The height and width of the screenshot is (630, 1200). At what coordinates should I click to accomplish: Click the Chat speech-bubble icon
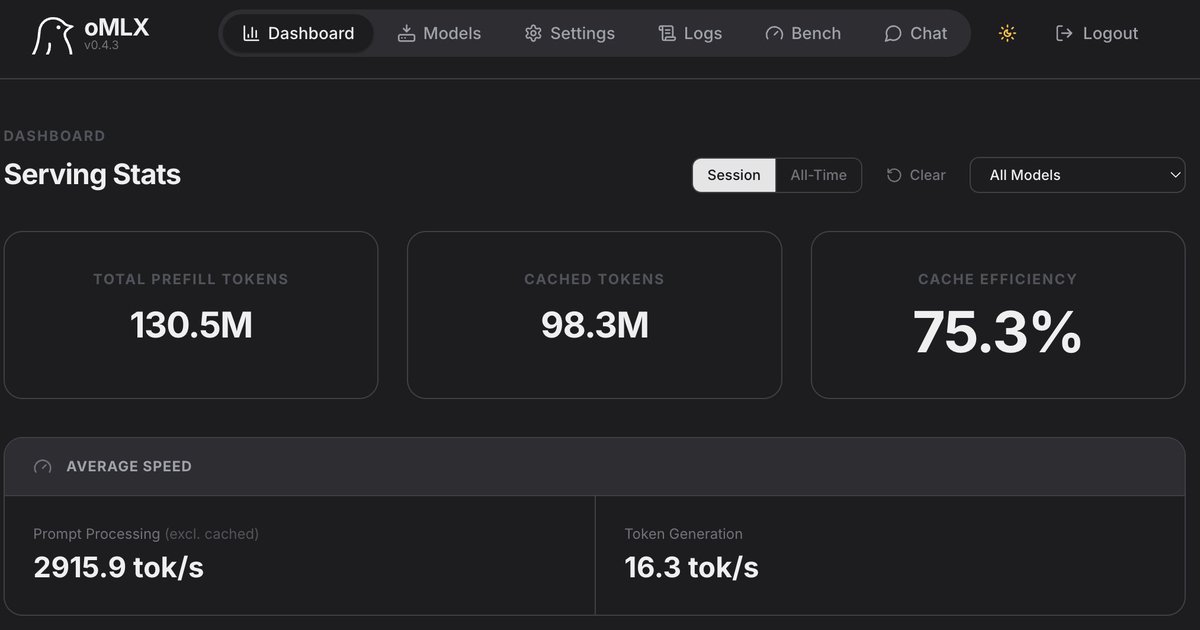click(x=893, y=33)
